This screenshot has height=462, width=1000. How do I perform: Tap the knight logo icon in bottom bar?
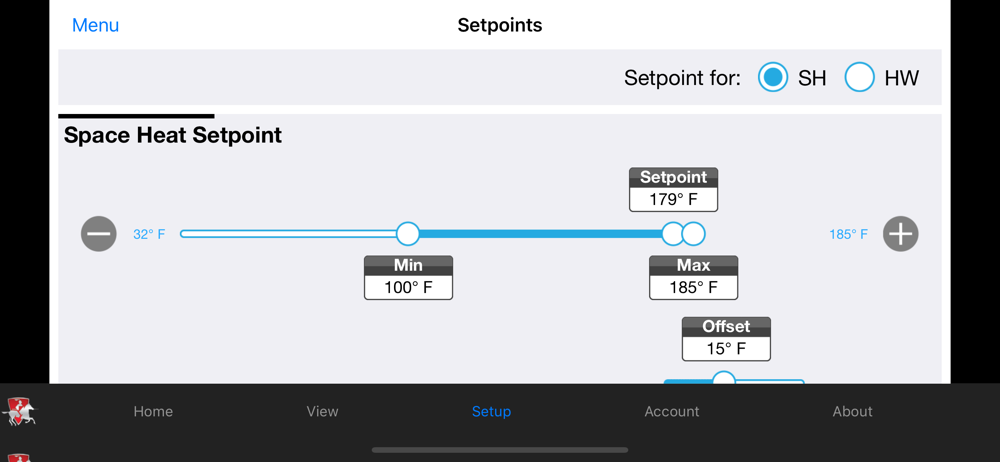[x=20, y=411]
